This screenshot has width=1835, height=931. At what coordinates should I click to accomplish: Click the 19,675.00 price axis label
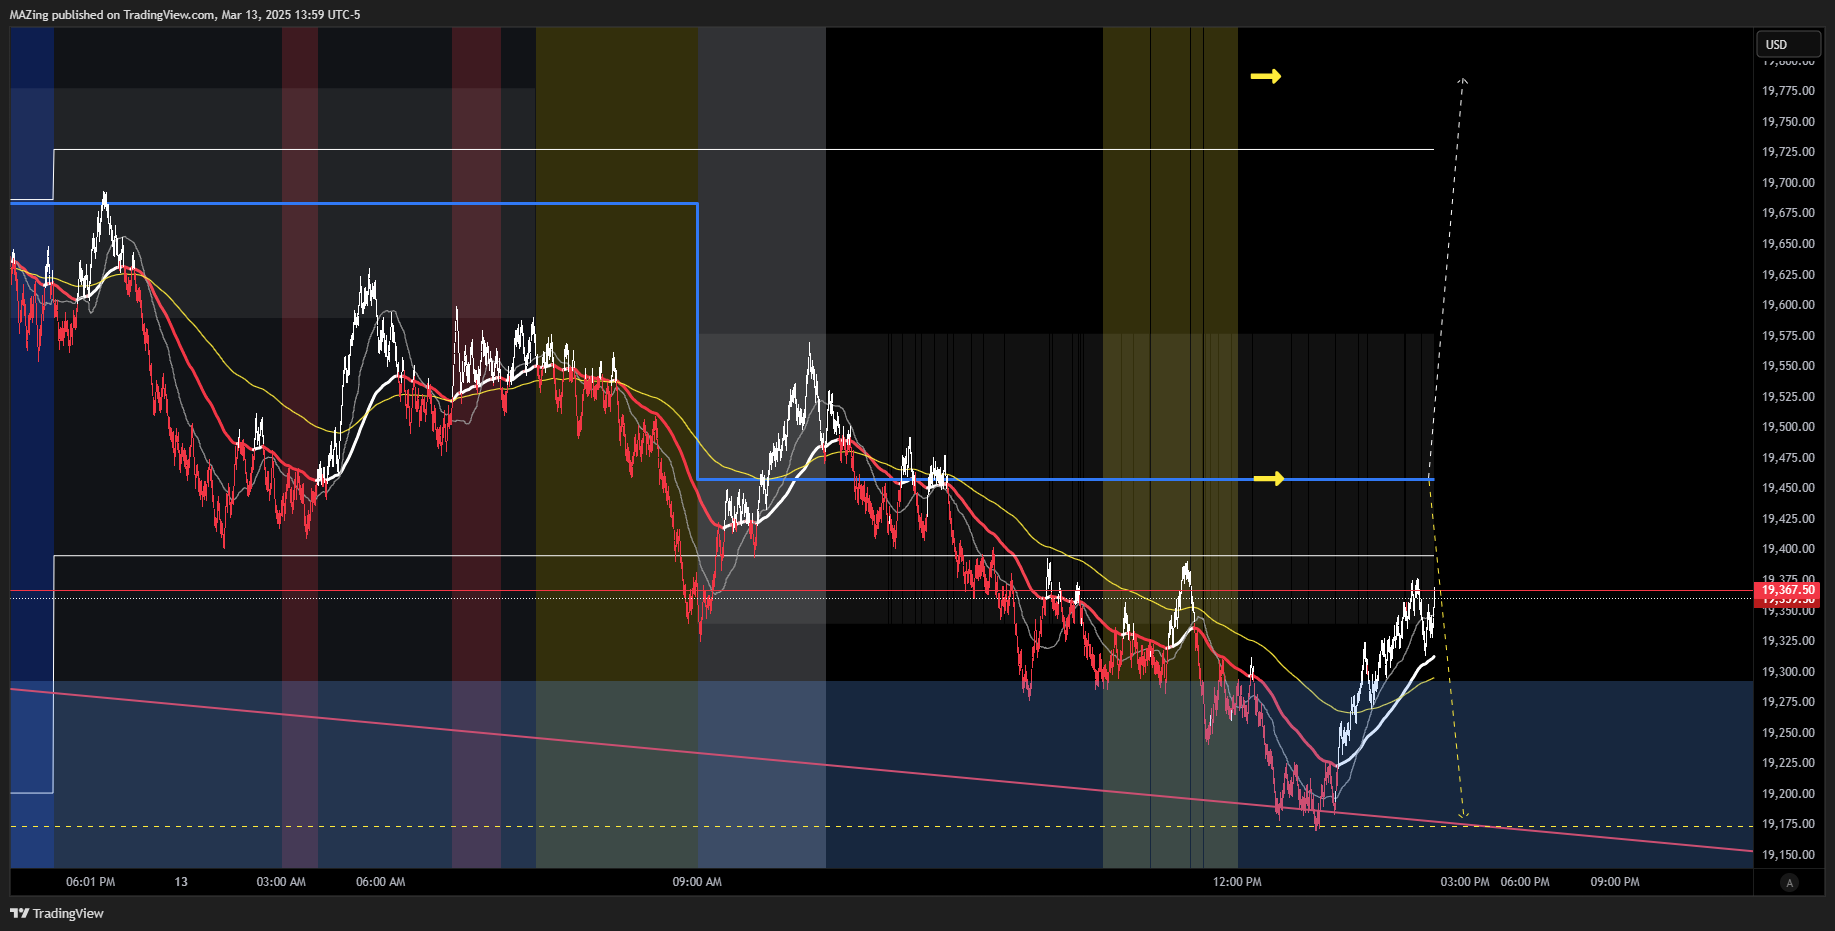pyautogui.click(x=1788, y=213)
